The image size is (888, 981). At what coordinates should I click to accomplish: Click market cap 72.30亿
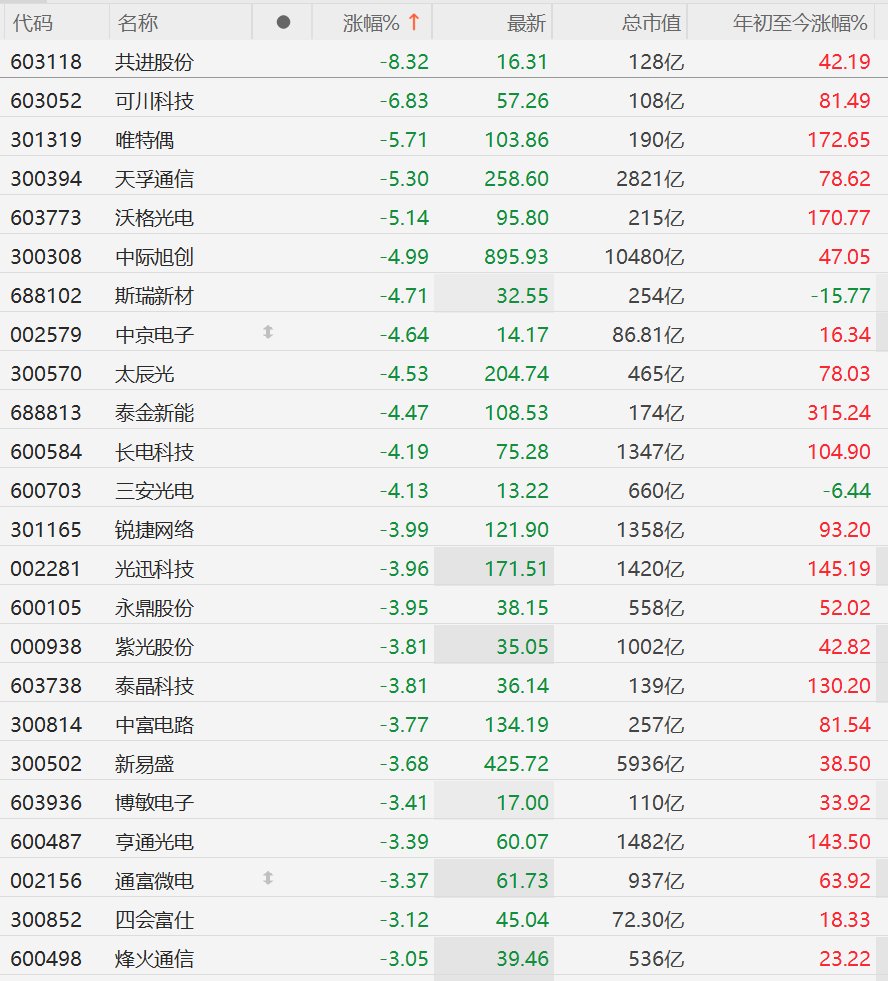(x=648, y=920)
